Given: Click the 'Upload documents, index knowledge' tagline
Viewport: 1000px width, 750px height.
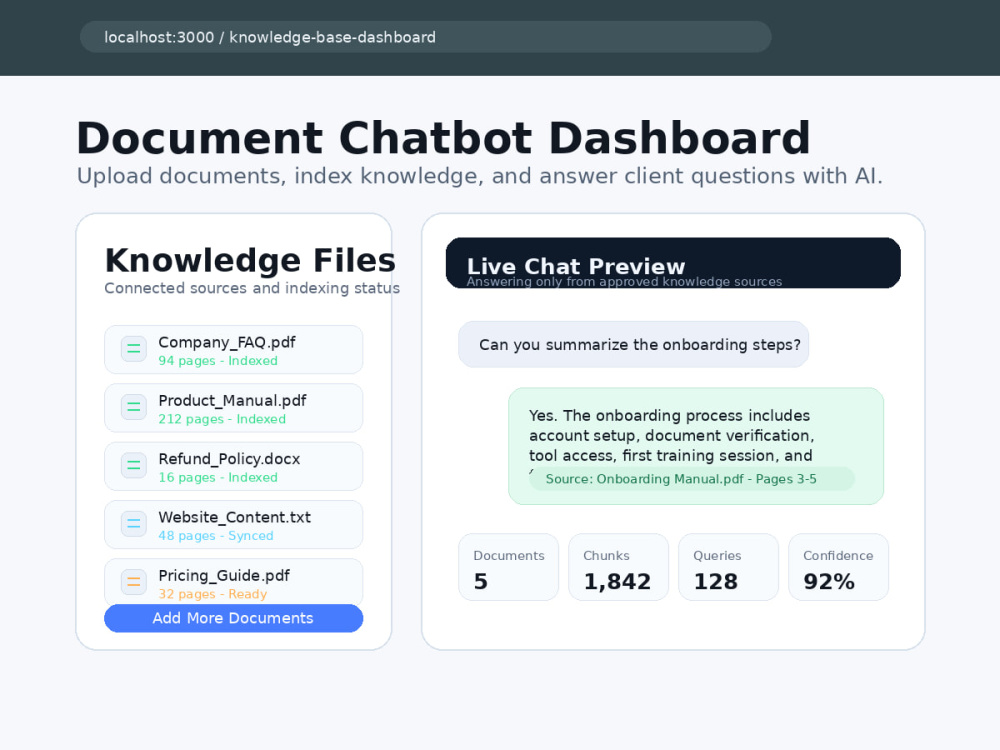Looking at the screenshot, I should 480,176.
